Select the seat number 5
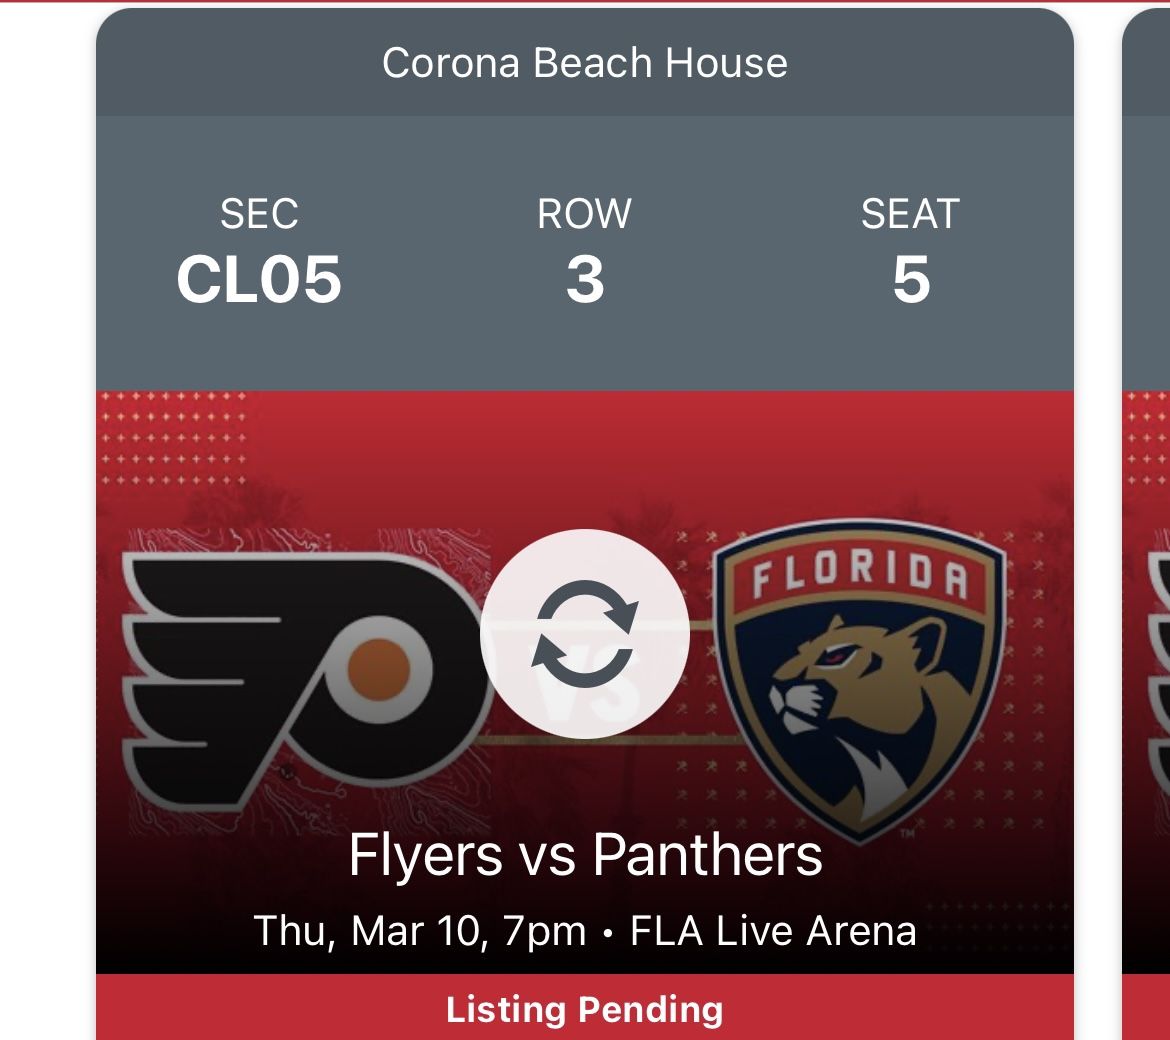 [x=911, y=278]
